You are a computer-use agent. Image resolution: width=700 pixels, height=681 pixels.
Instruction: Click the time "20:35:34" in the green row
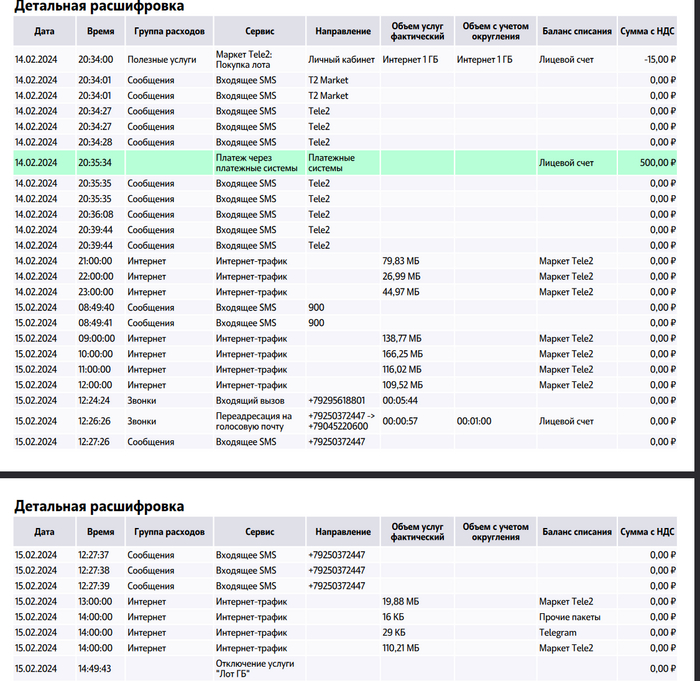point(95,163)
